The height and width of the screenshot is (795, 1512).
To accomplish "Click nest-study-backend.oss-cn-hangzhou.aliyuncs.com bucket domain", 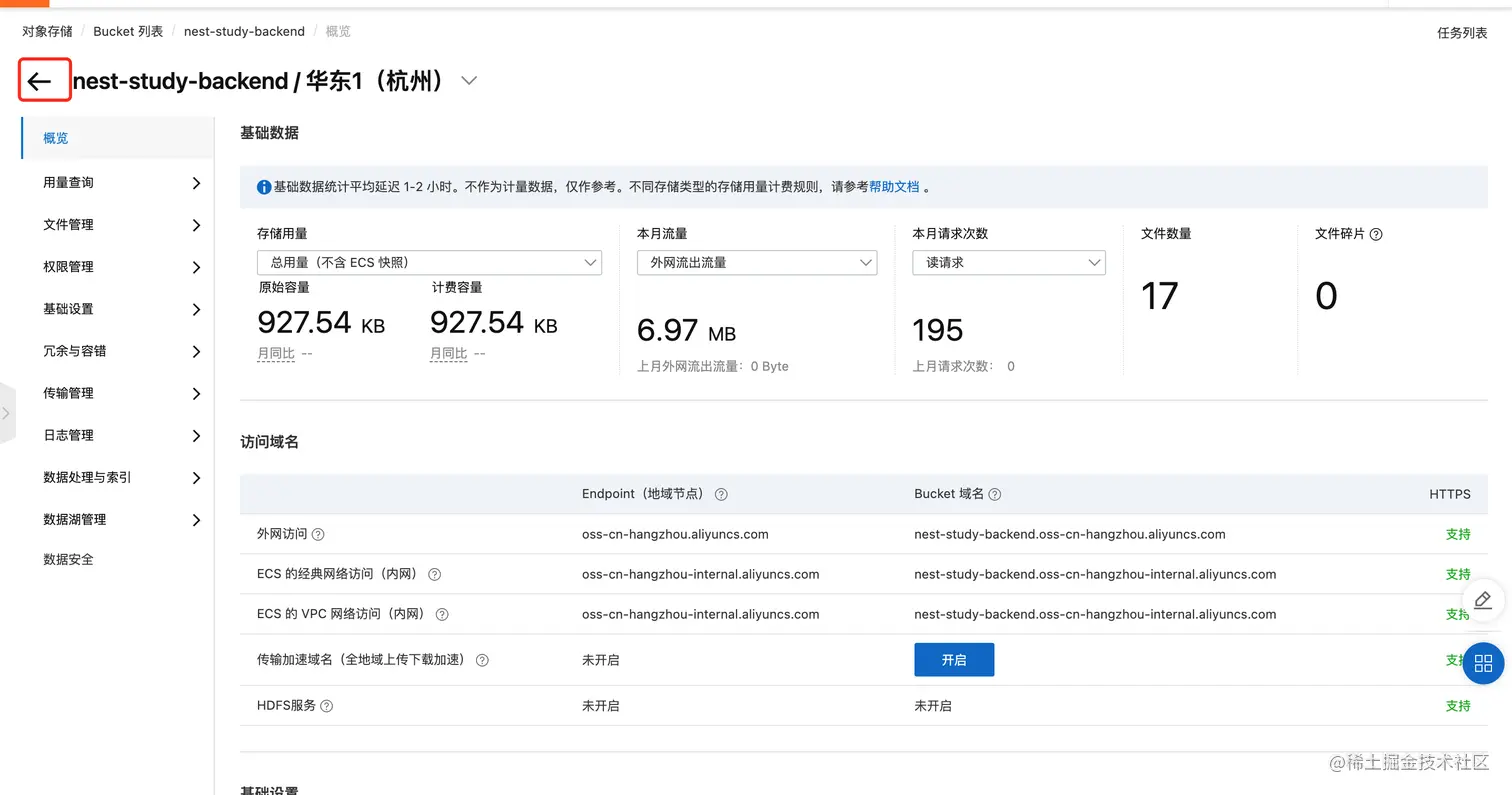I will click(x=1070, y=534).
